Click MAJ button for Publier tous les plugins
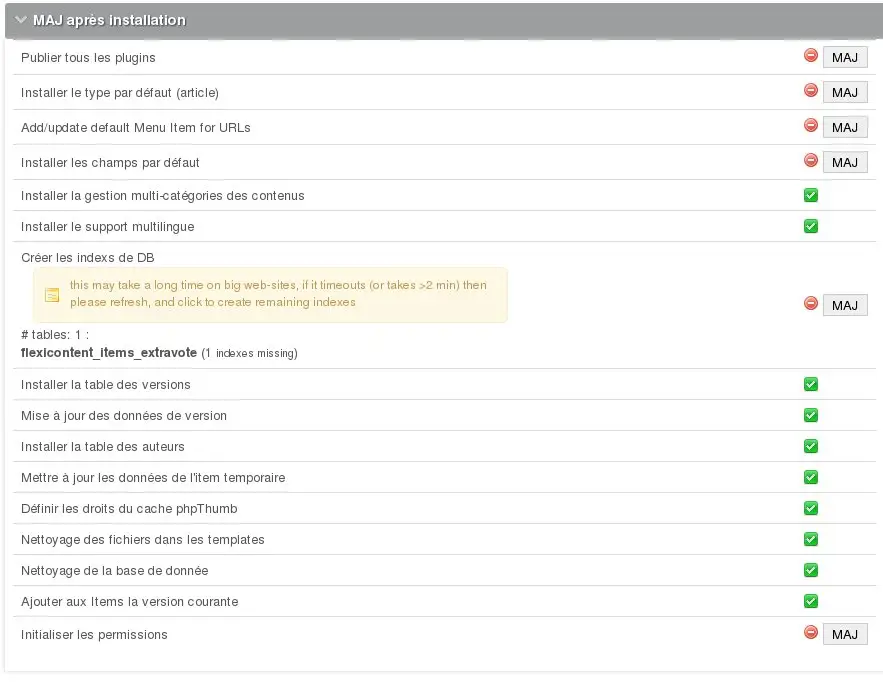The height and width of the screenshot is (689, 883). point(845,57)
